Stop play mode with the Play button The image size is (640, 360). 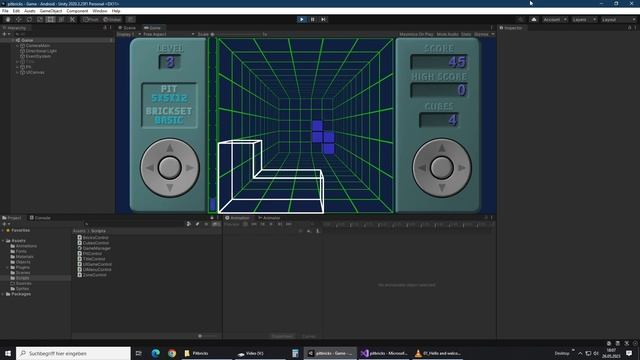pyautogui.click(x=302, y=19)
